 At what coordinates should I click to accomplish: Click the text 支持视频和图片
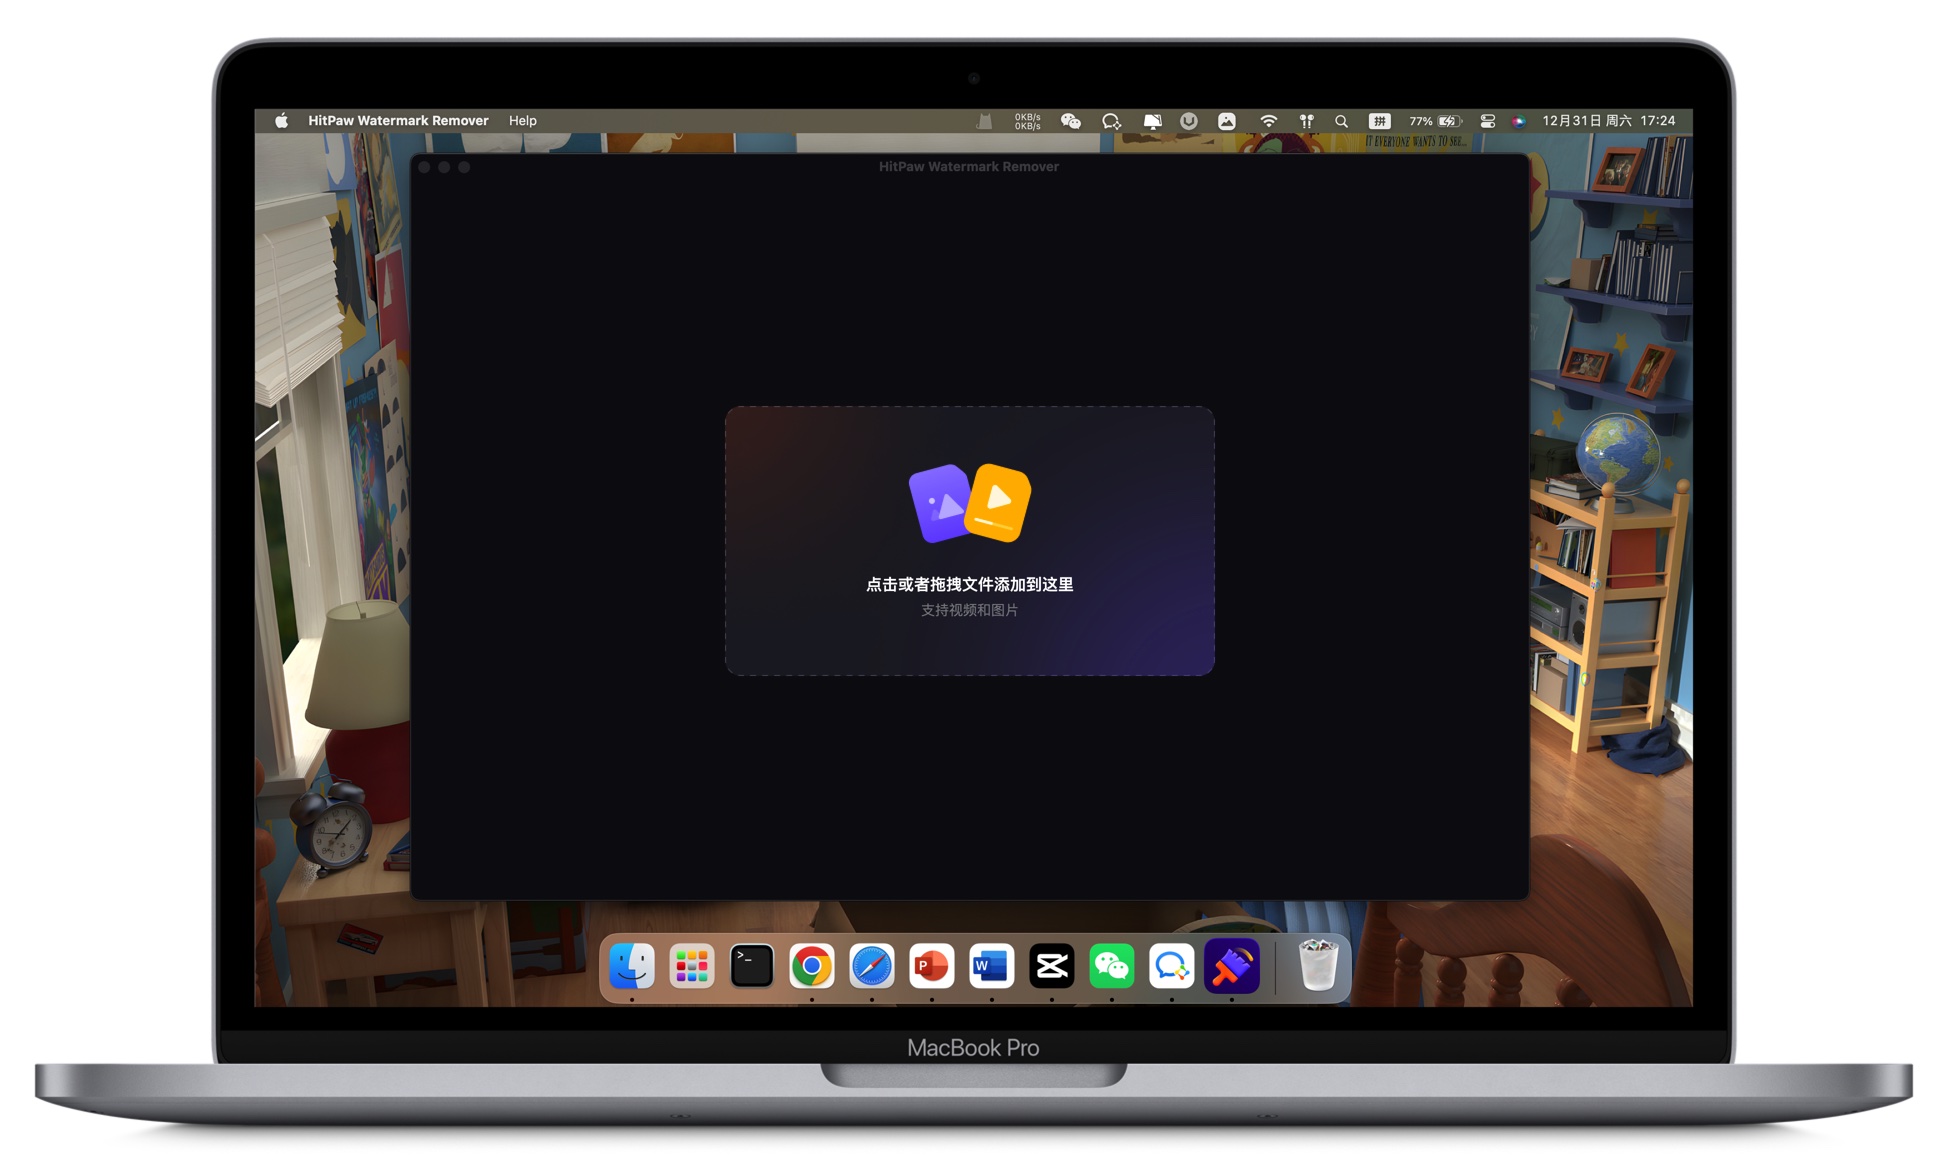969,610
